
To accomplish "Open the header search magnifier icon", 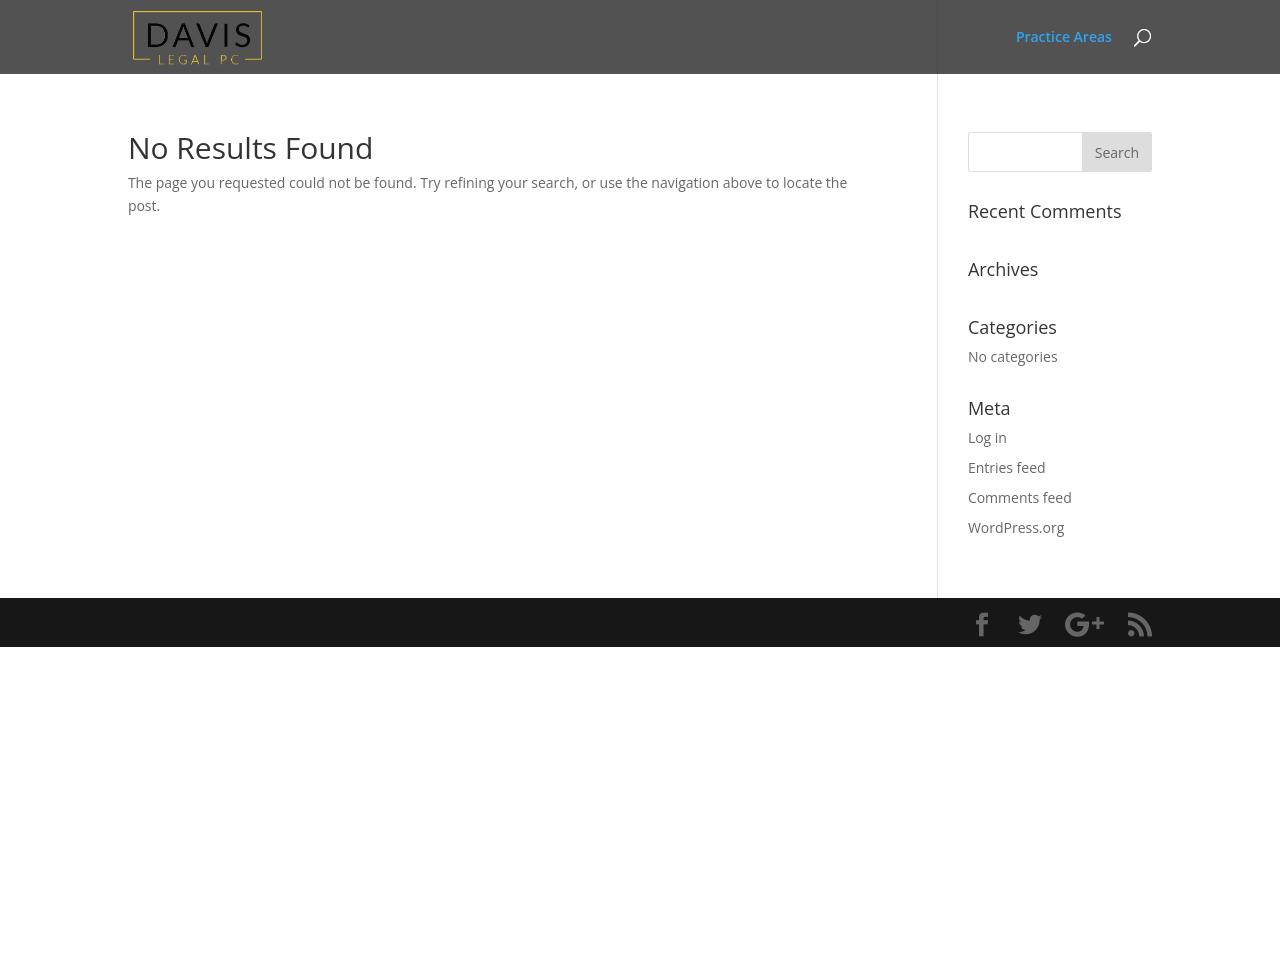I will click(1142, 37).
